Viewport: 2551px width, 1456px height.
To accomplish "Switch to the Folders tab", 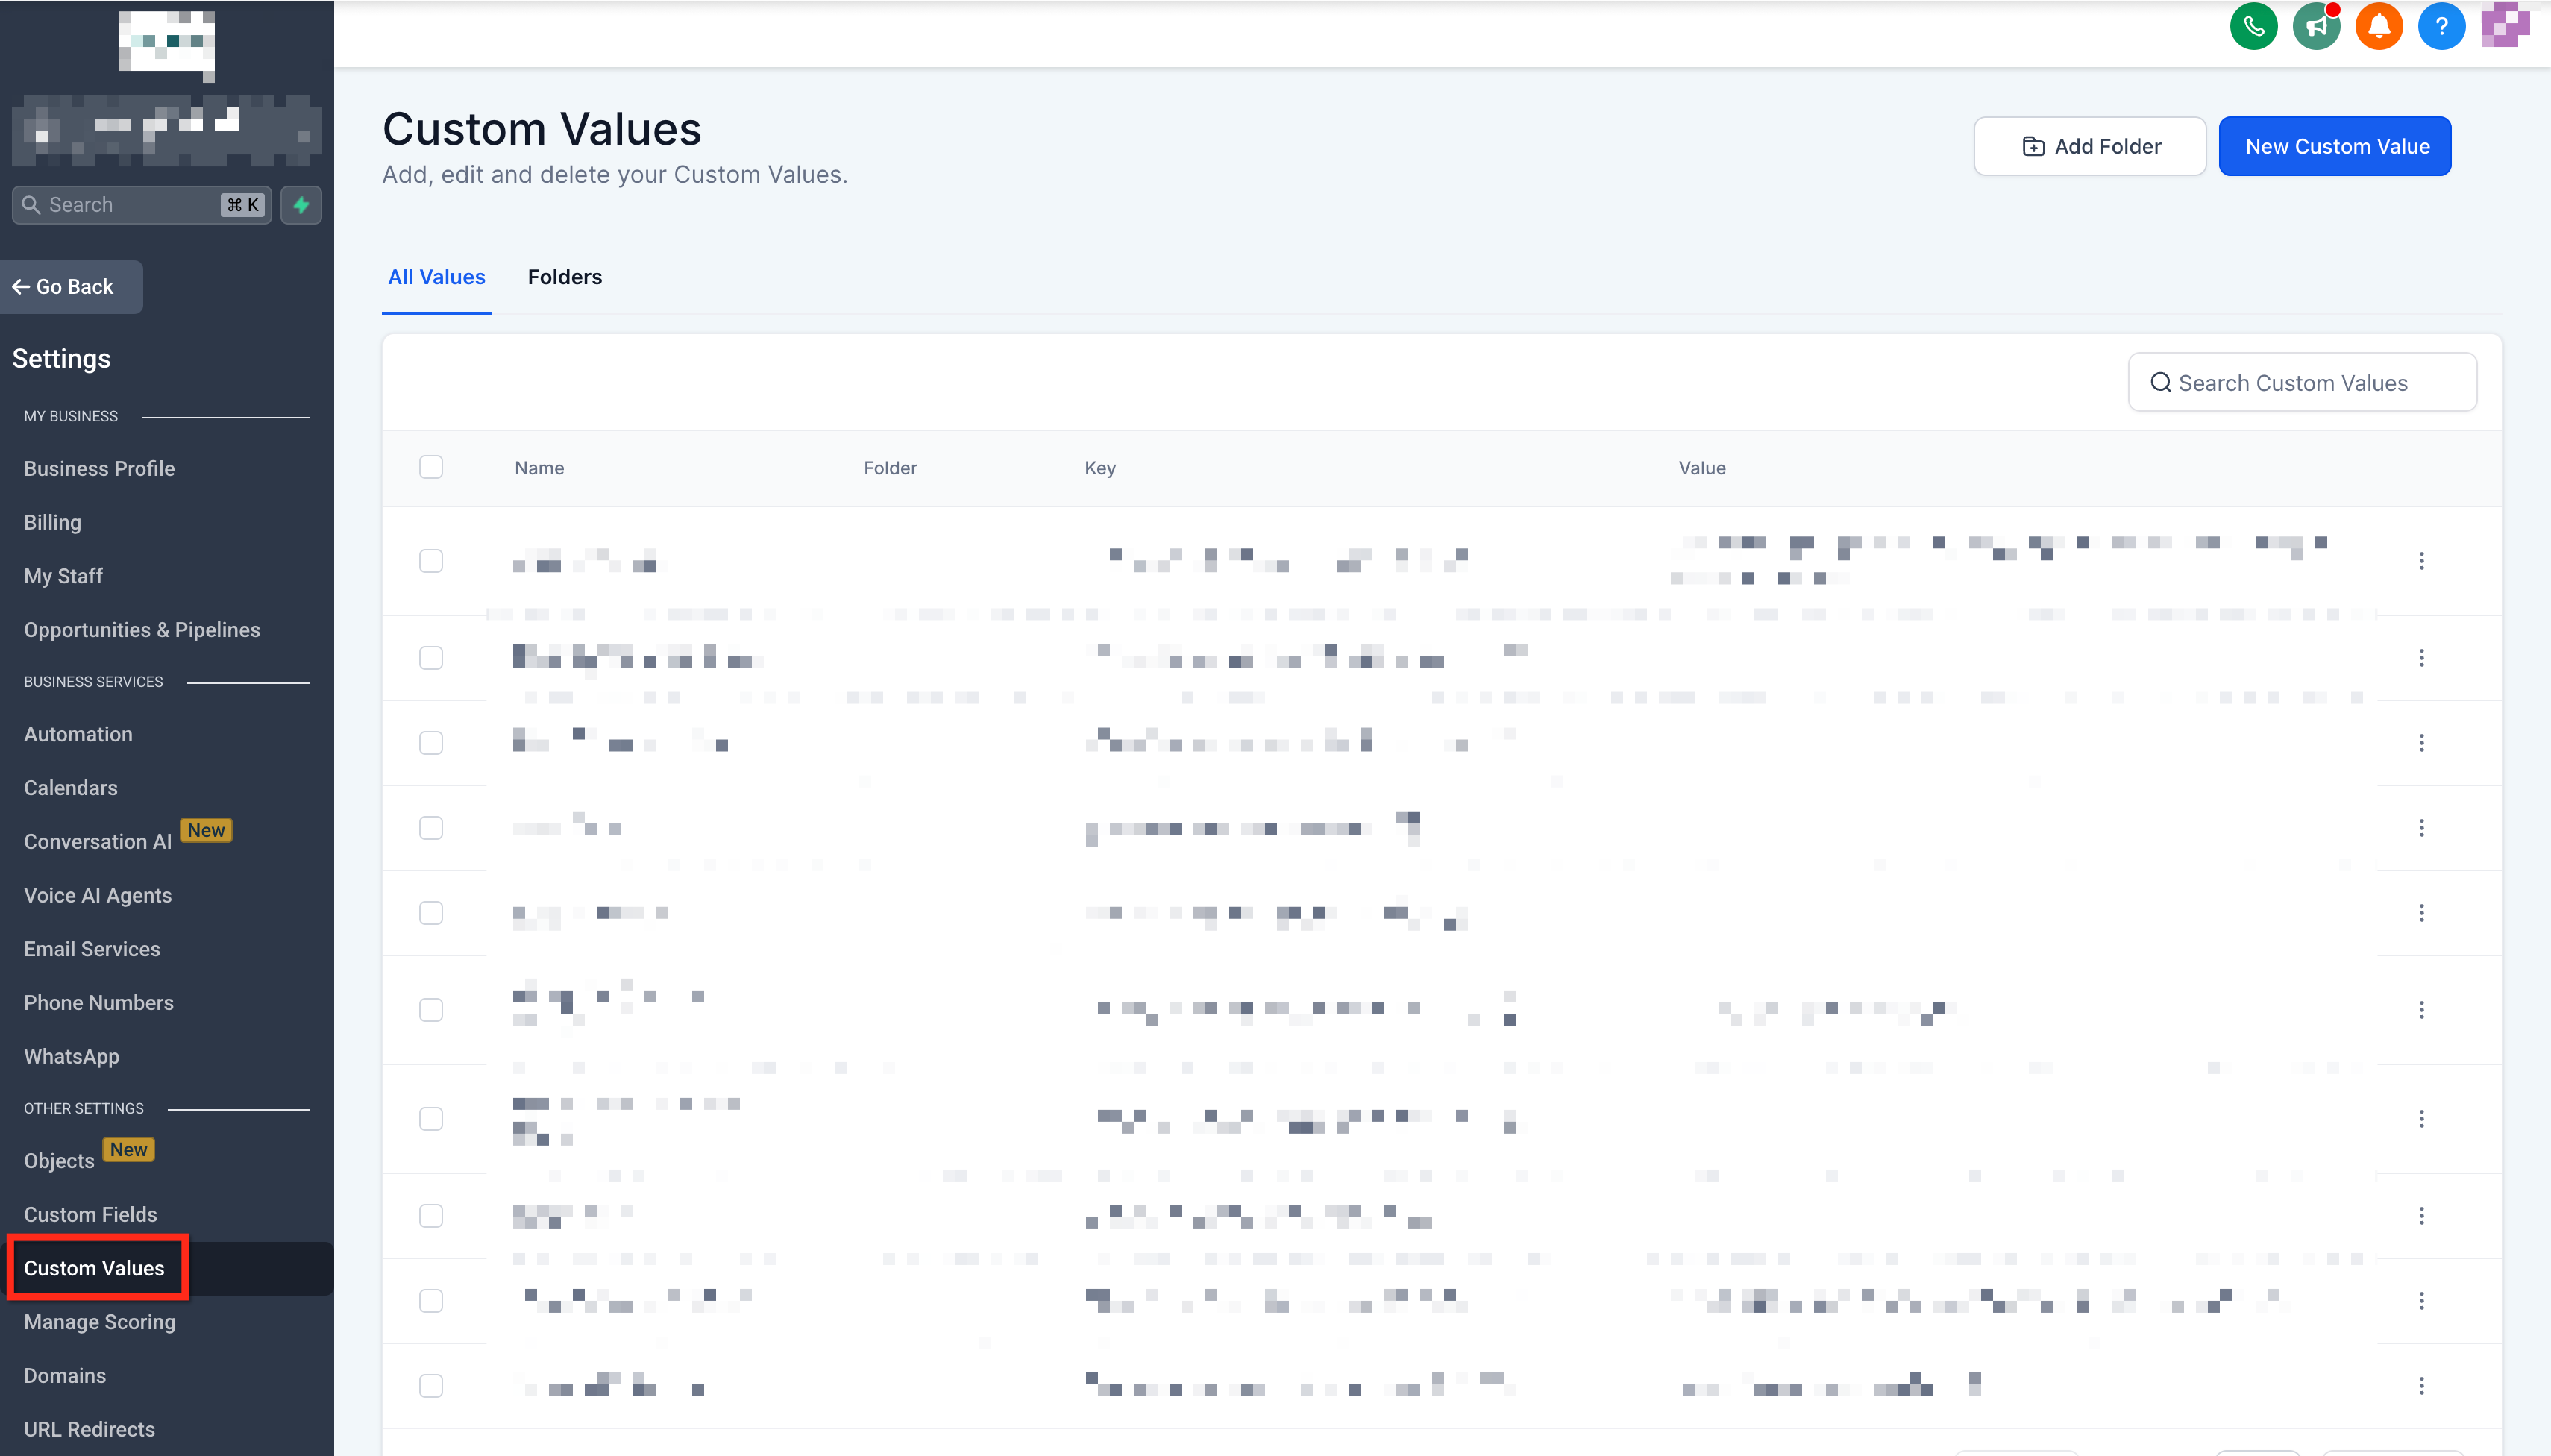I will click(564, 277).
